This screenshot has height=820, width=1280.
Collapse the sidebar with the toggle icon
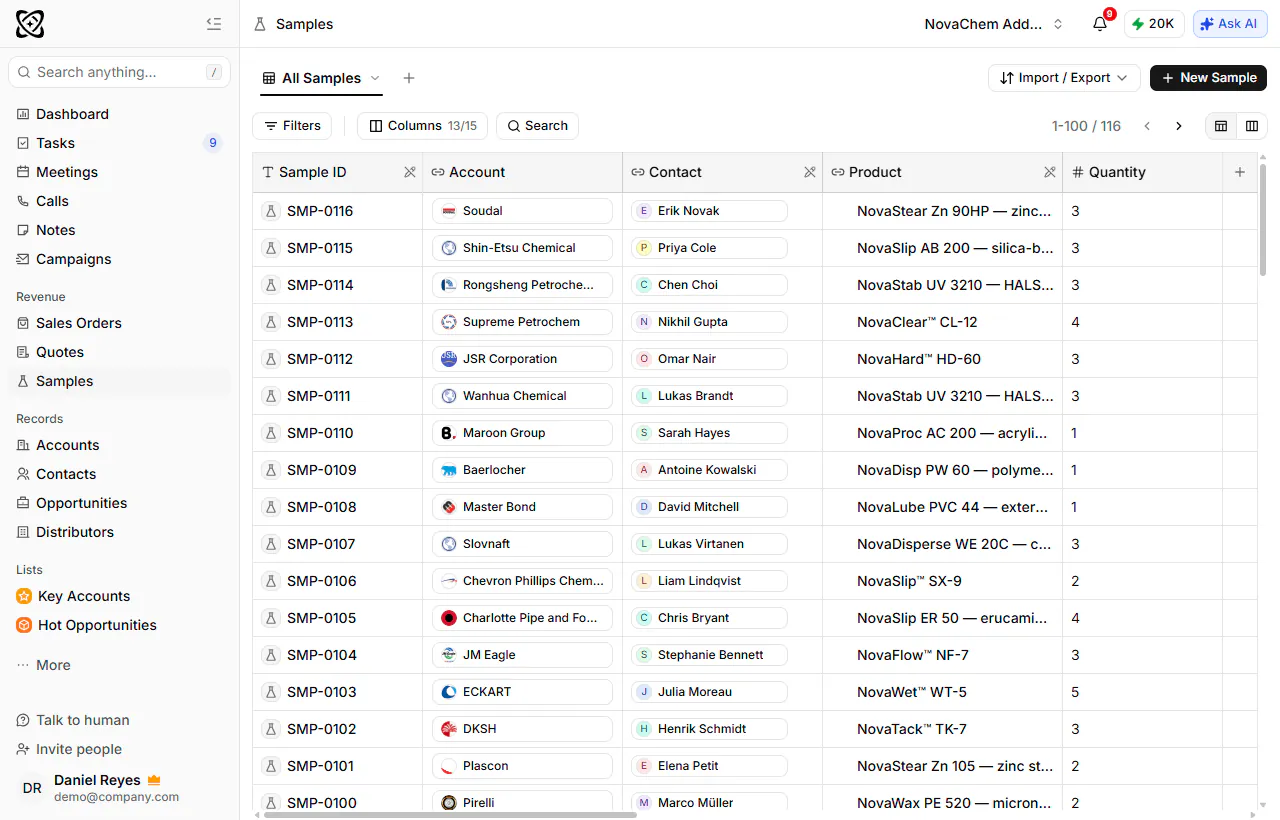click(x=213, y=24)
